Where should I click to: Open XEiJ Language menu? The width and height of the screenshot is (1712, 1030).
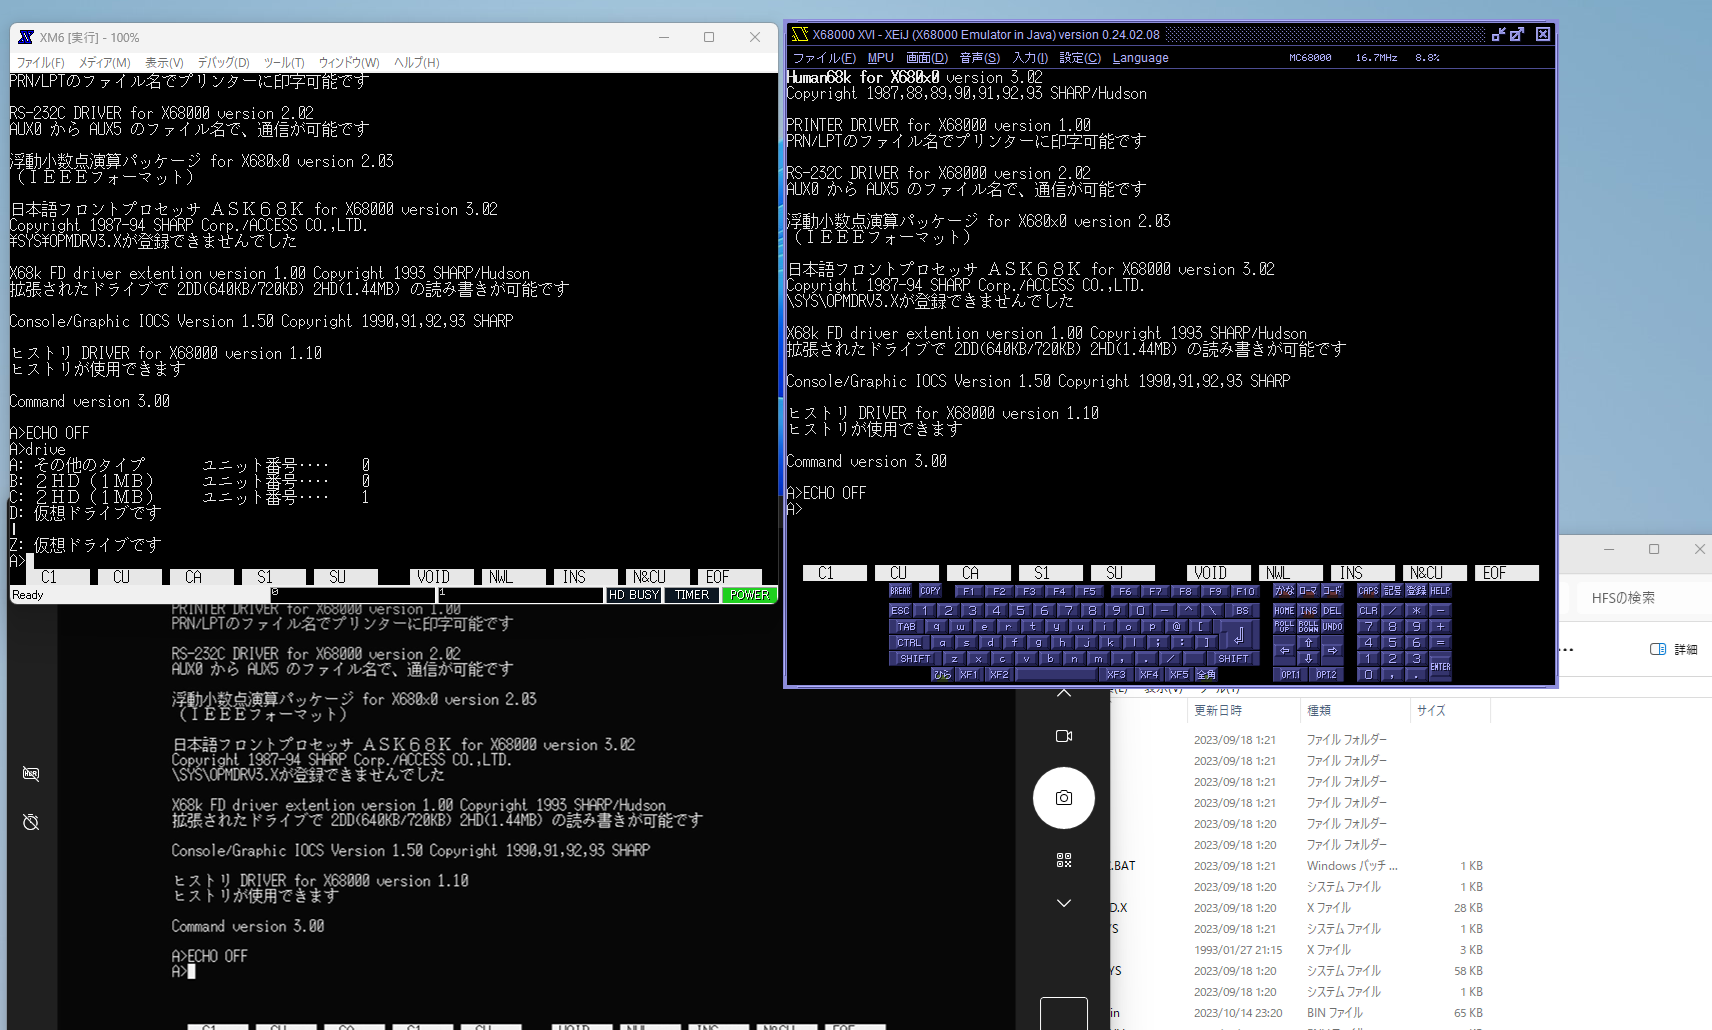click(x=1140, y=58)
